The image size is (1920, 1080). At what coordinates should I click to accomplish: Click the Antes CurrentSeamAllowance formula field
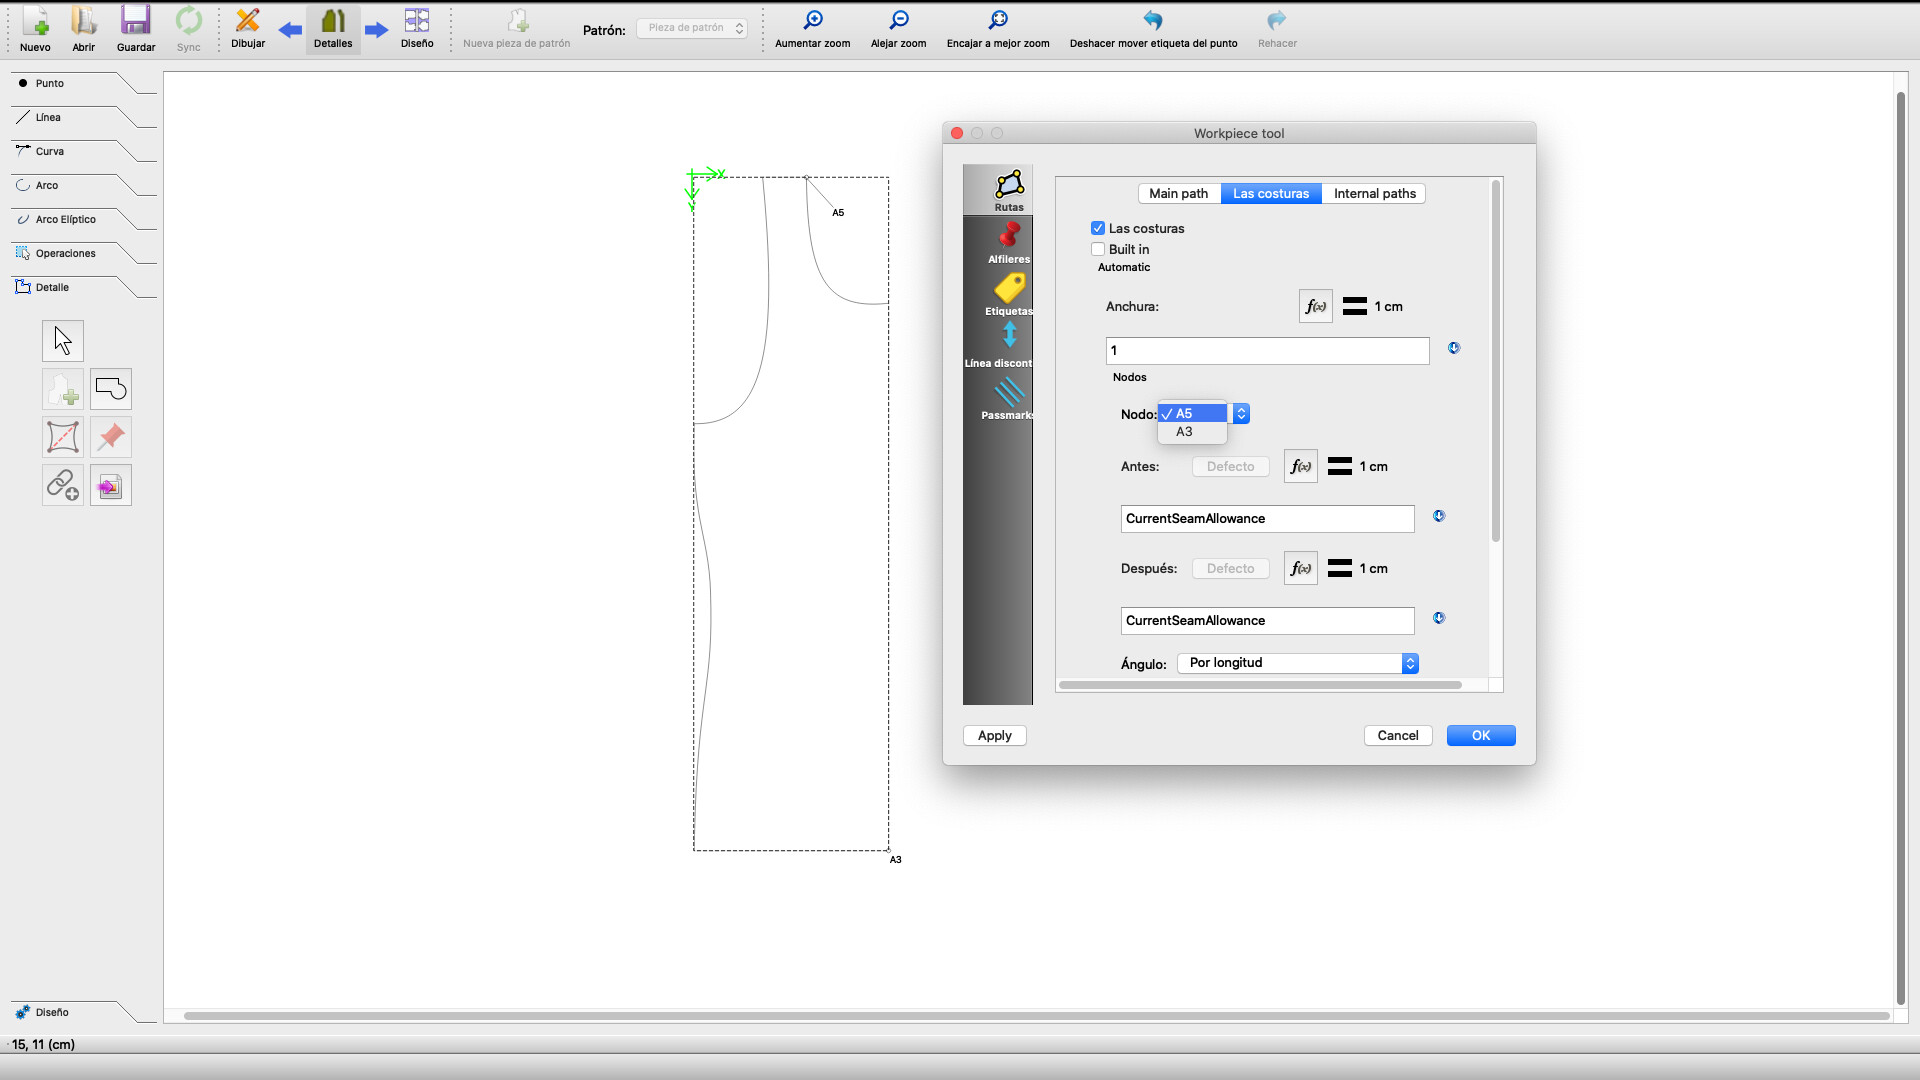click(x=1266, y=519)
